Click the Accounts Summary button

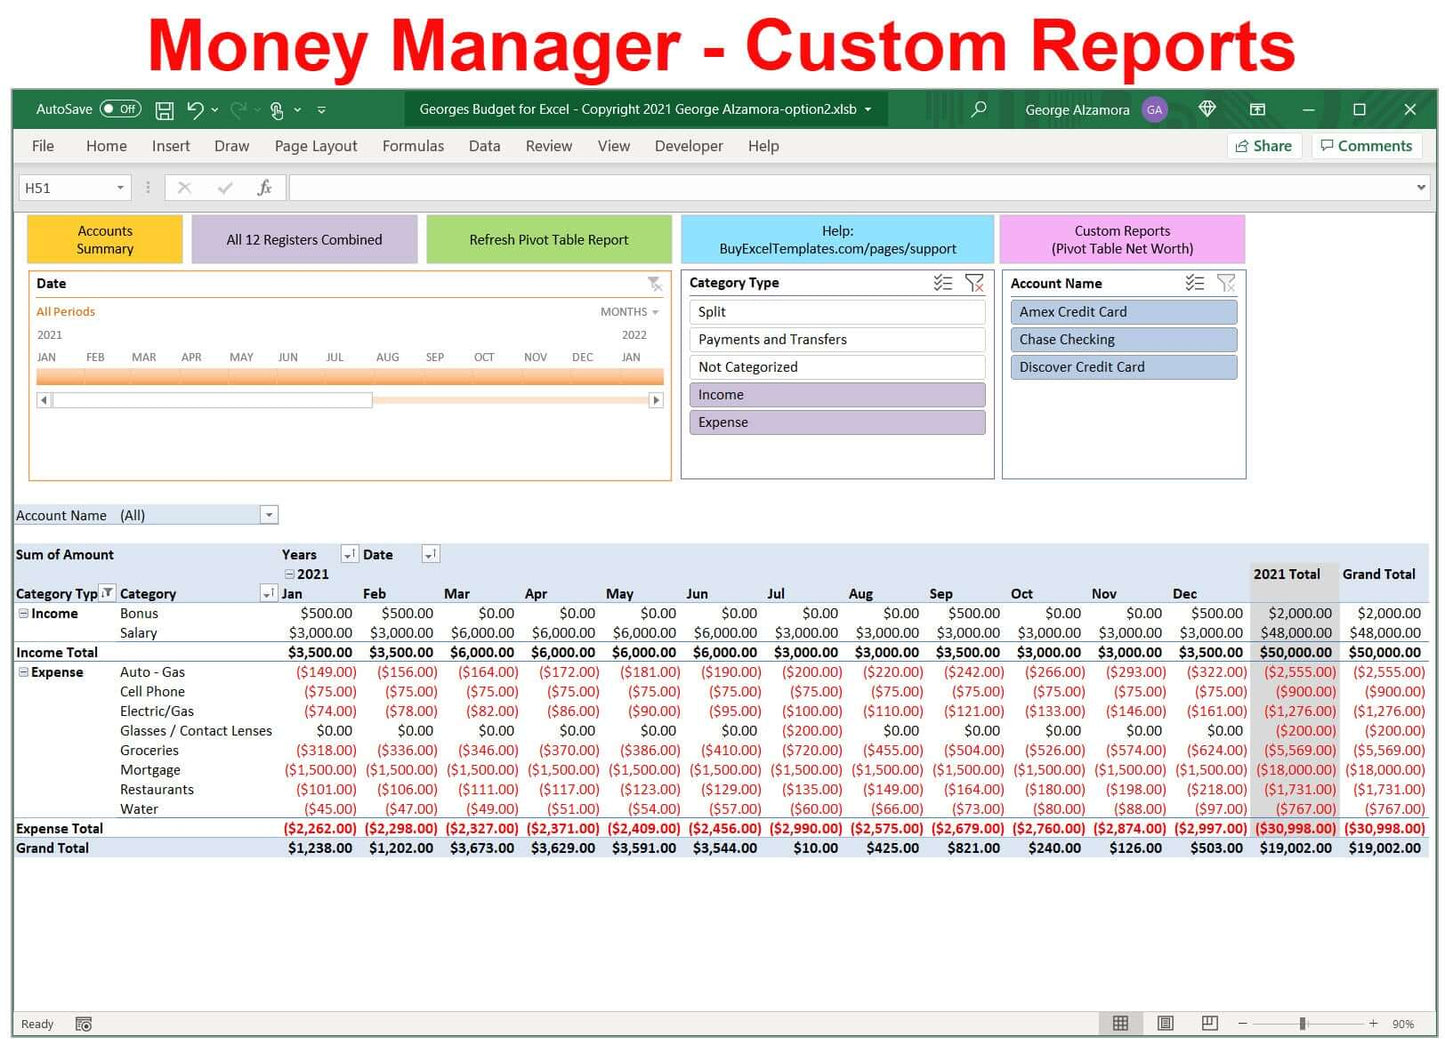tap(105, 240)
